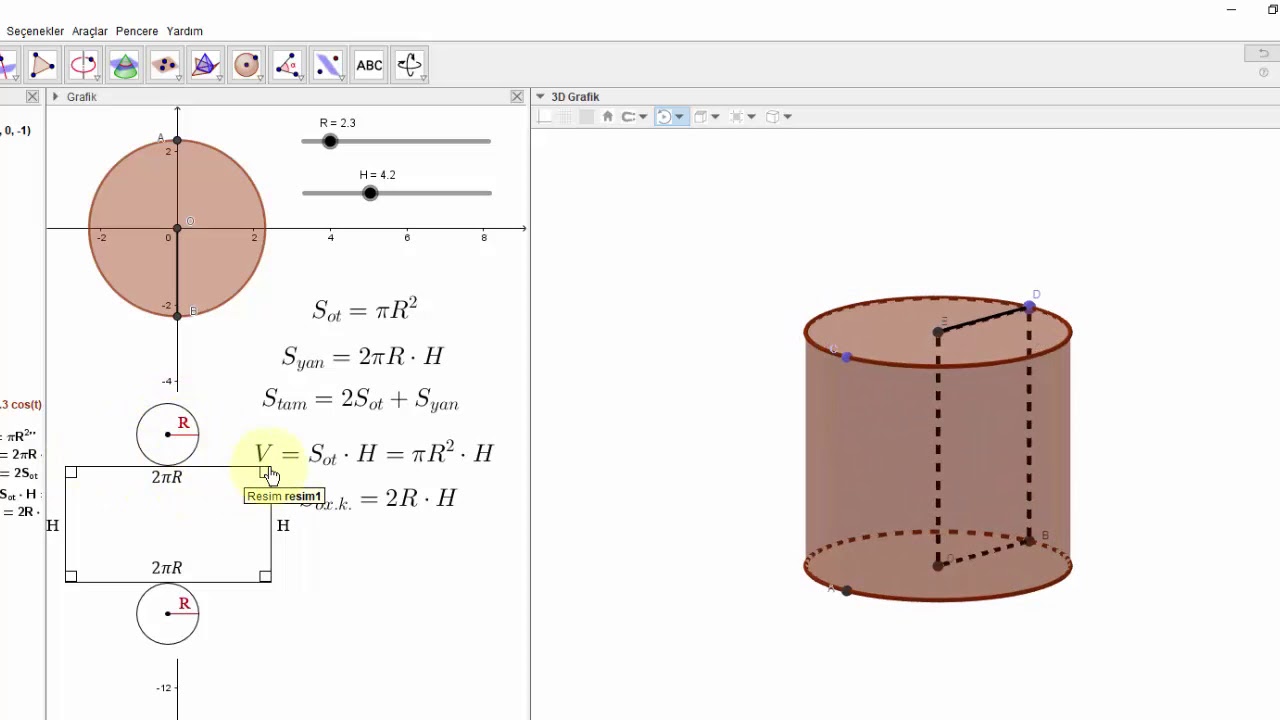Click the view direction icon in 3D style bar
The width and height of the screenshot is (1280, 720).
tap(736, 117)
